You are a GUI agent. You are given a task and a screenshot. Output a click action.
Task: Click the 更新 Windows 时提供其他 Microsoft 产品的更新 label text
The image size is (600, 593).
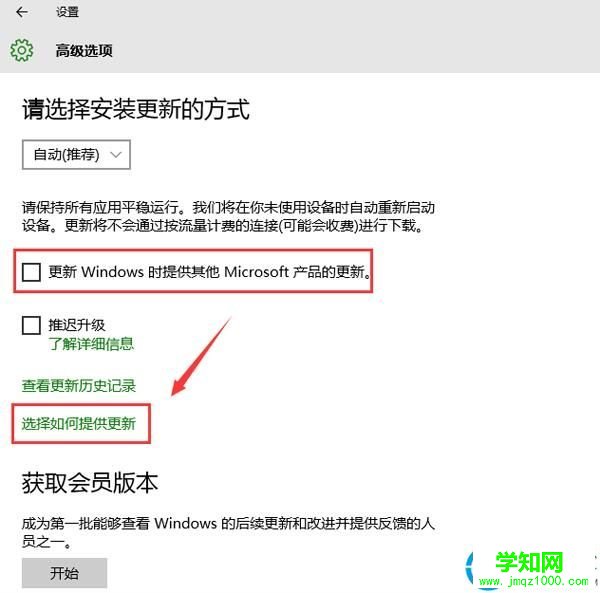[210, 272]
